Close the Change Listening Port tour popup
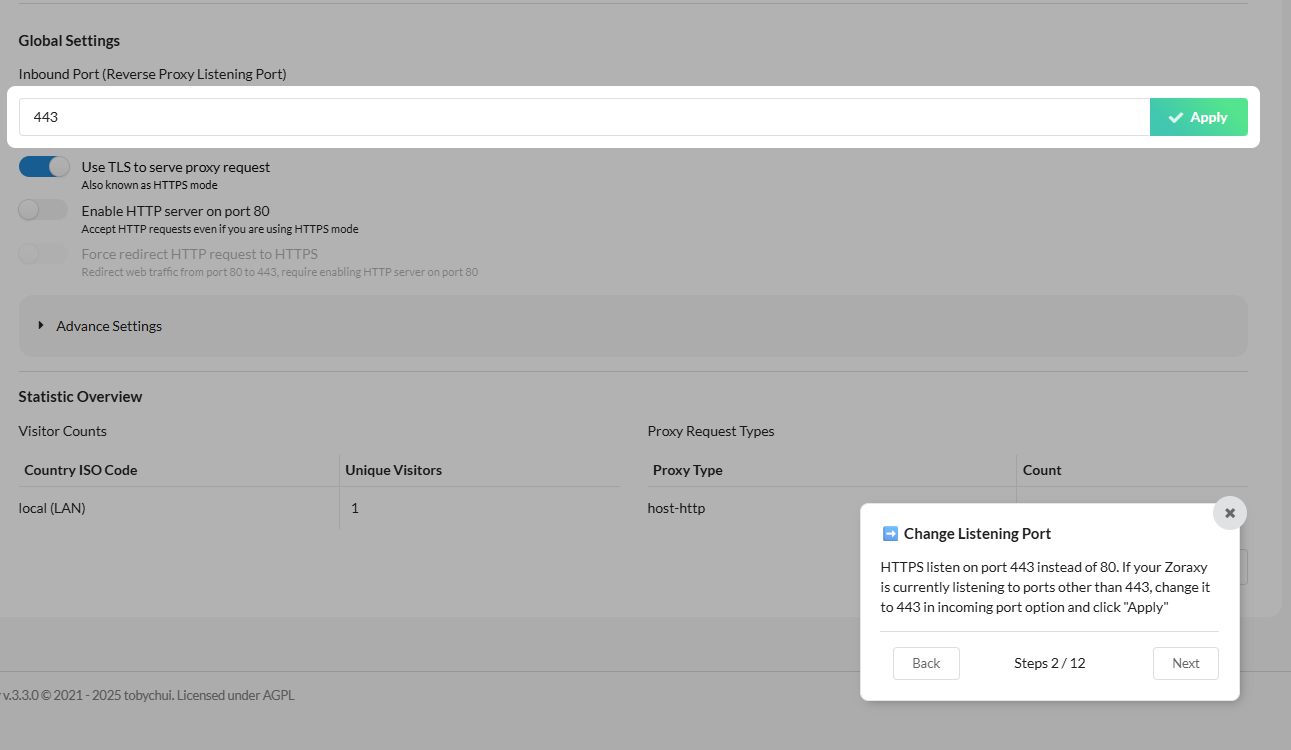The width and height of the screenshot is (1291, 750). (1230, 513)
